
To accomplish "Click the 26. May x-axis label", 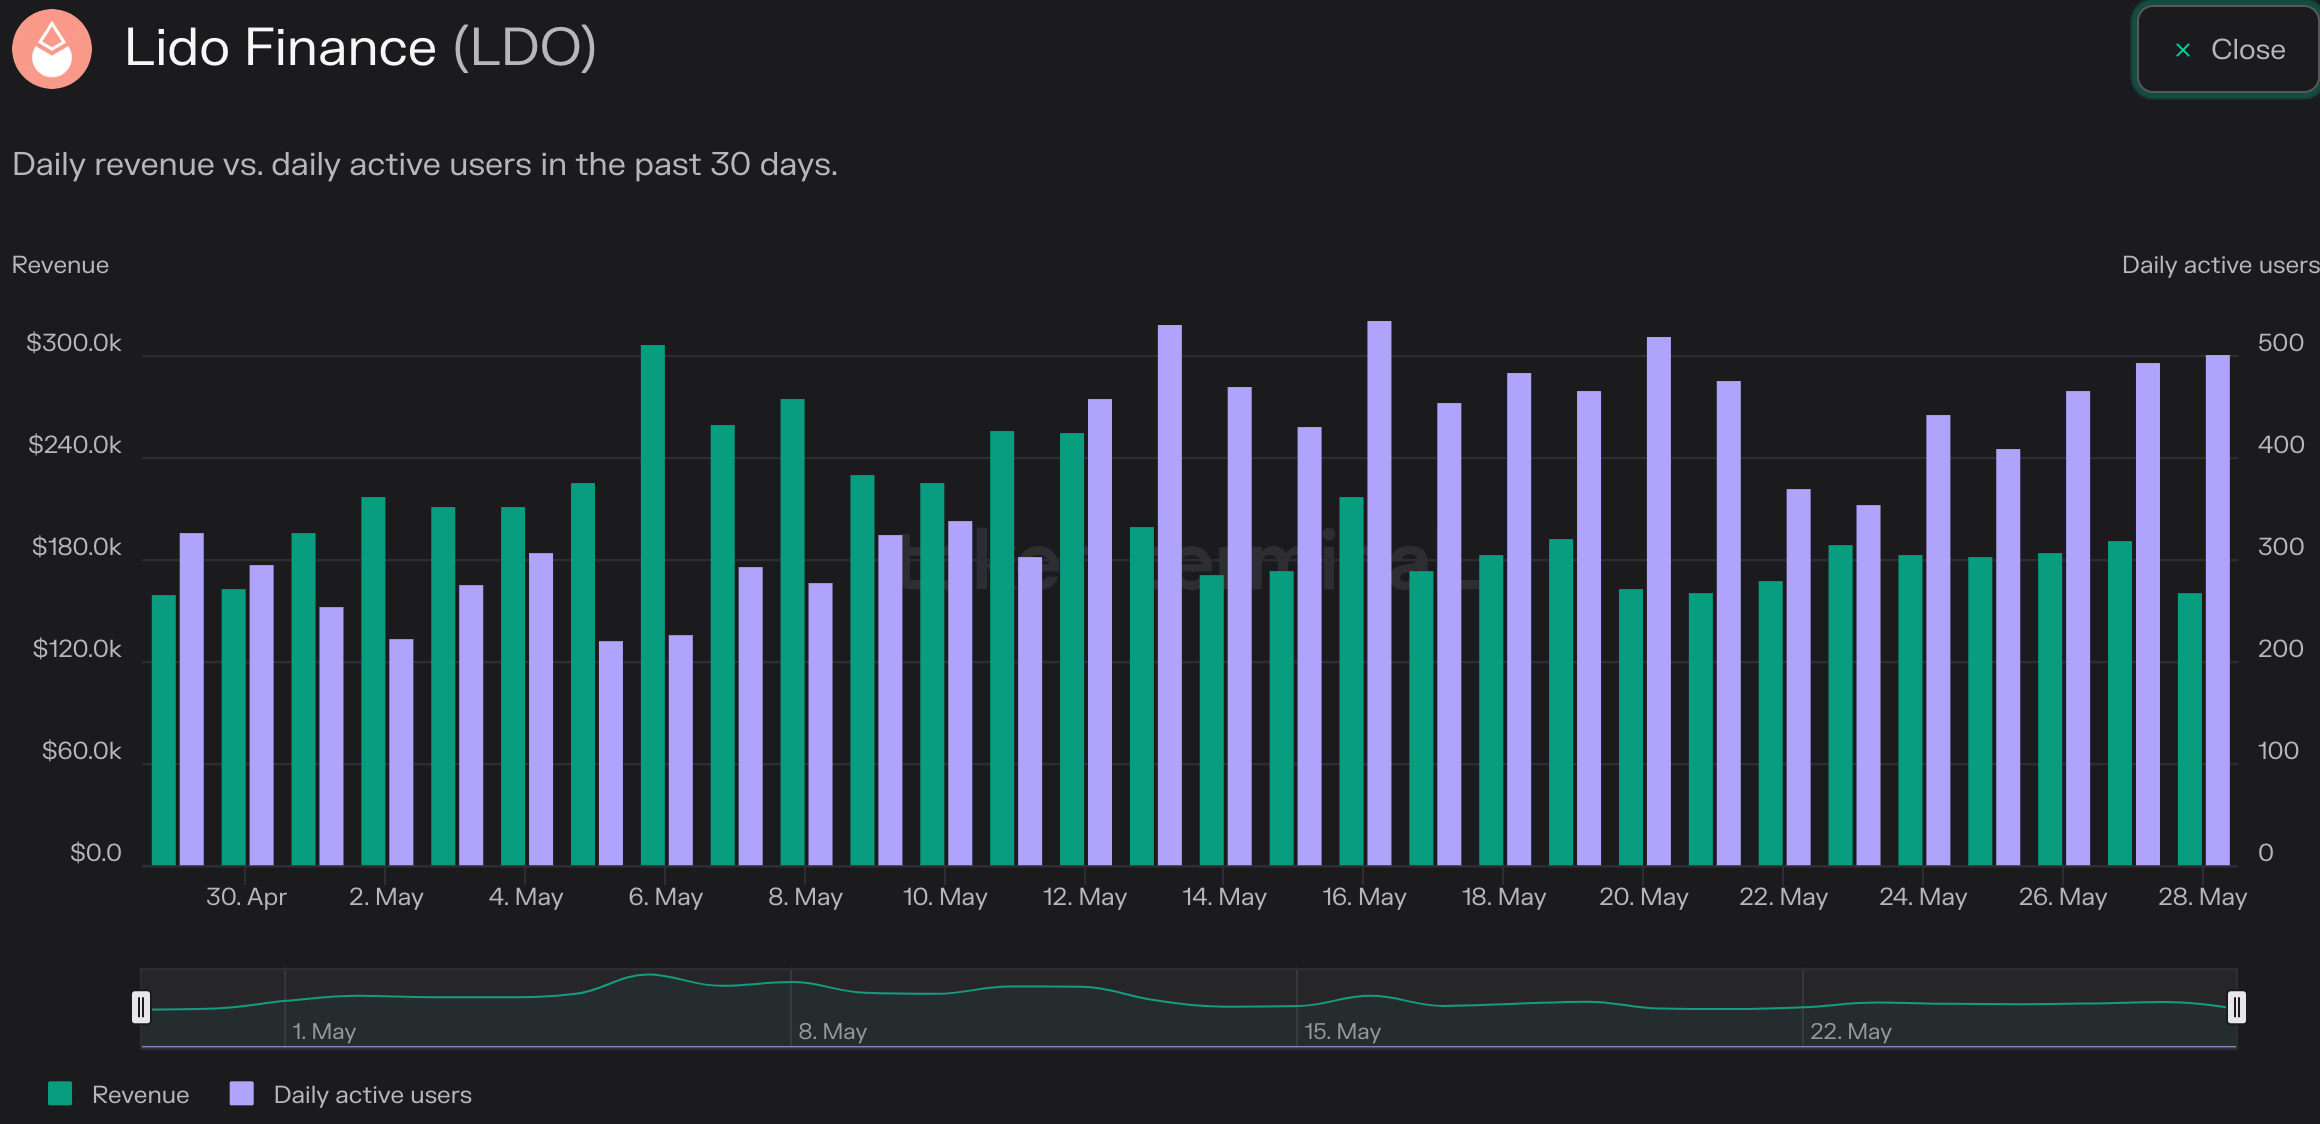I will (x=2063, y=897).
